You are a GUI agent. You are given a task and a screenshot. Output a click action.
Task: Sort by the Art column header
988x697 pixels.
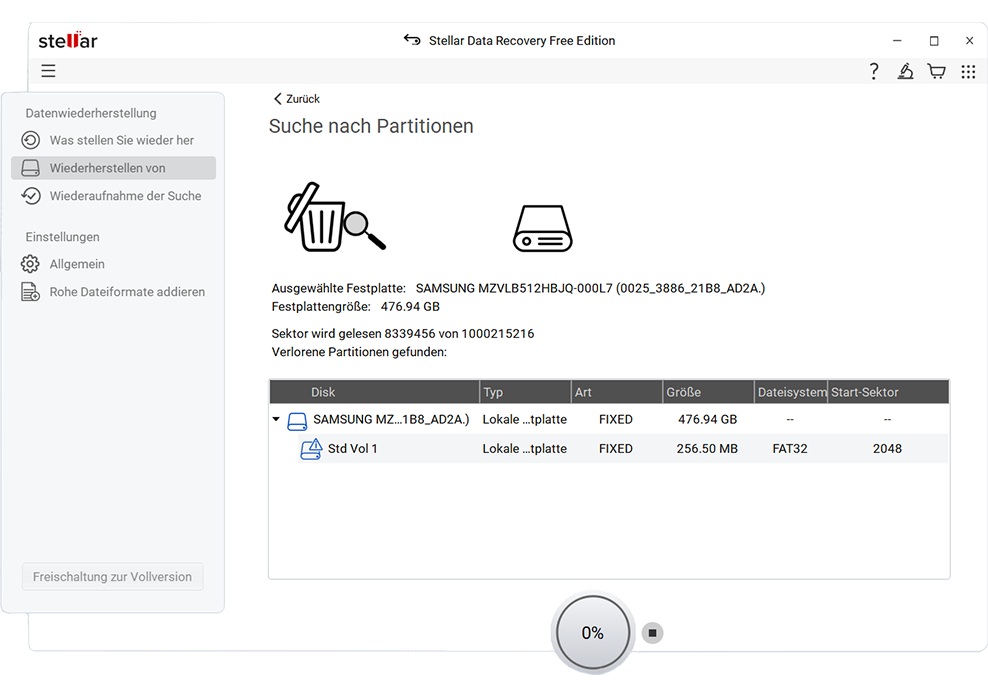617,392
